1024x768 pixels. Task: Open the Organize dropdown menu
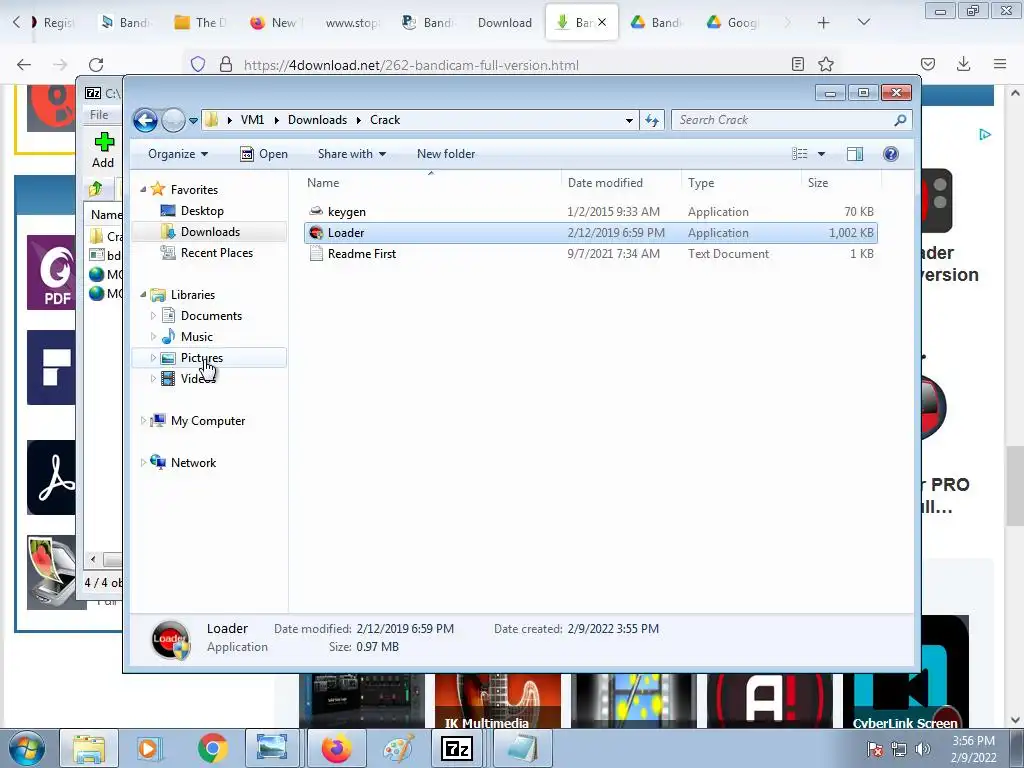pos(178,154)
